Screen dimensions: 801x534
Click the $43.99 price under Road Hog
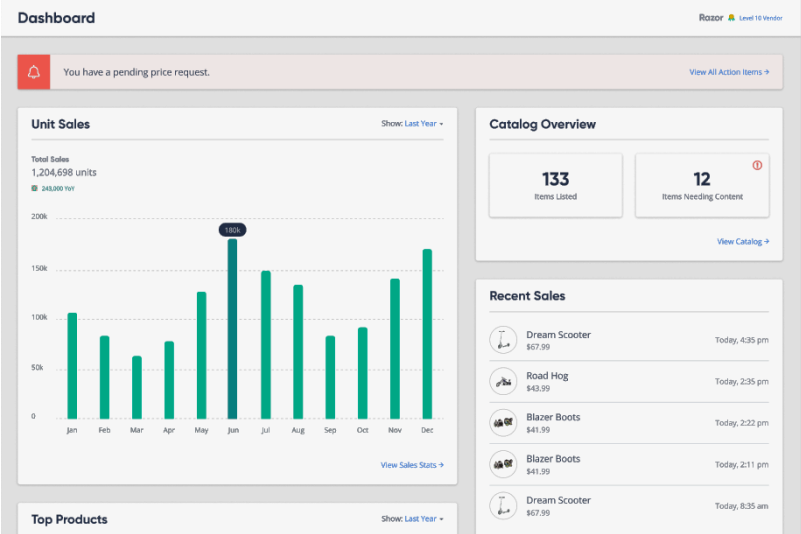point(538,388)
